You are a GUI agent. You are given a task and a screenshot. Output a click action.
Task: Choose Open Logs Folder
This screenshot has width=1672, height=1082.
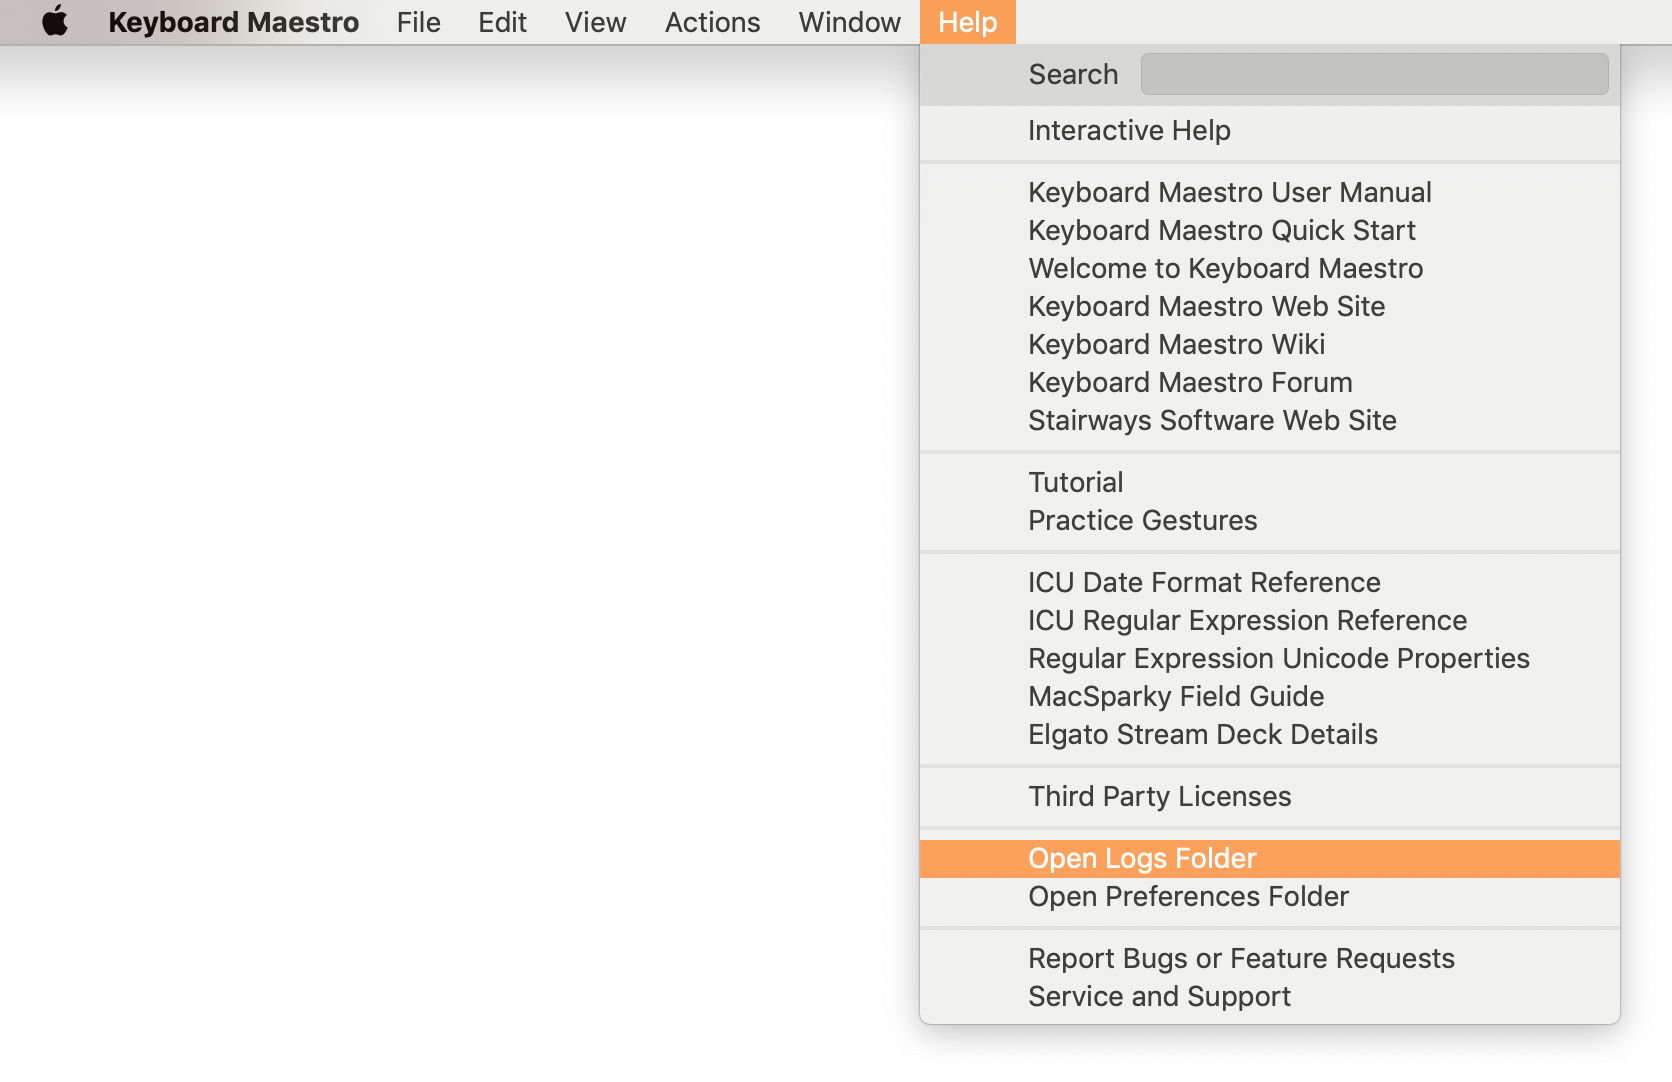coord(1269,858)
